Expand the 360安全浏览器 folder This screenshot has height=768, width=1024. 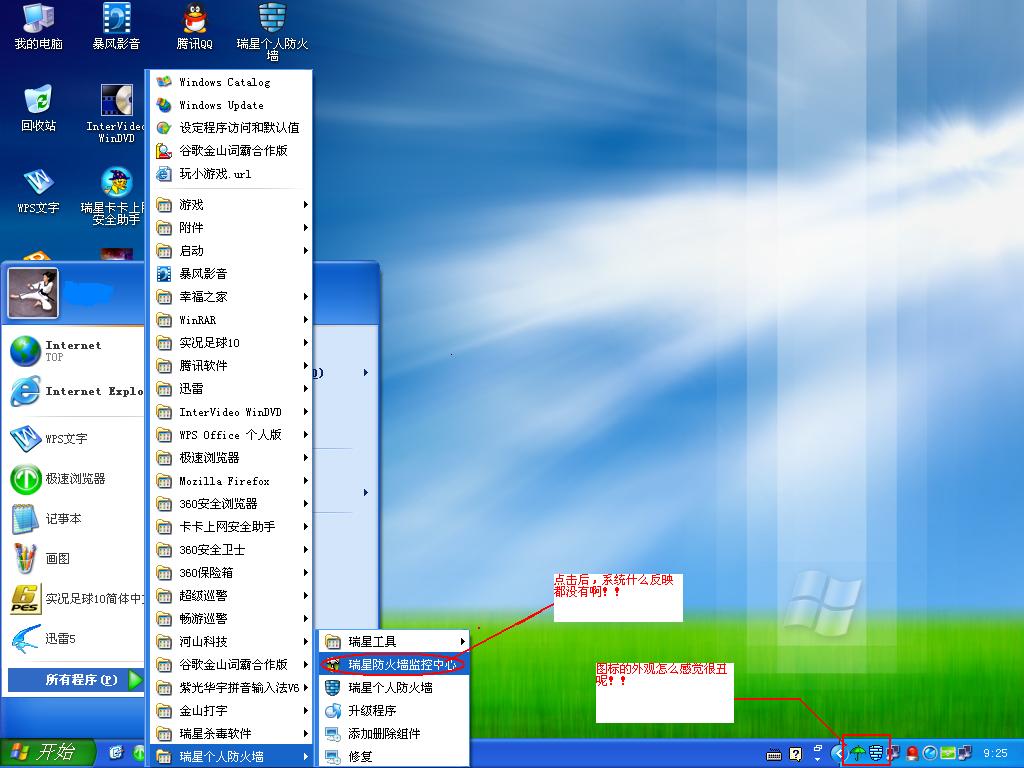231,504
